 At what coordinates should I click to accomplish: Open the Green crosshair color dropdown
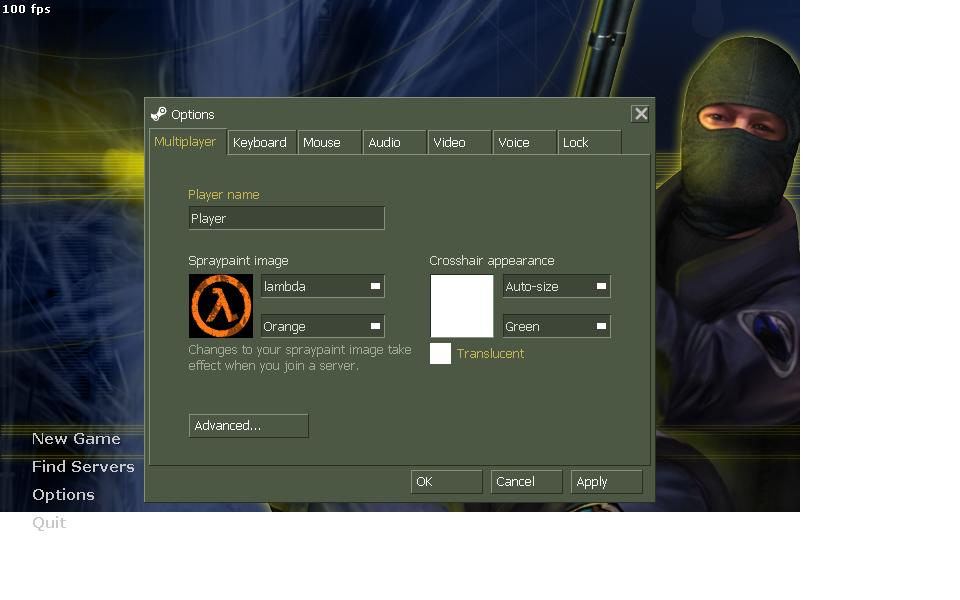point(557,326)
